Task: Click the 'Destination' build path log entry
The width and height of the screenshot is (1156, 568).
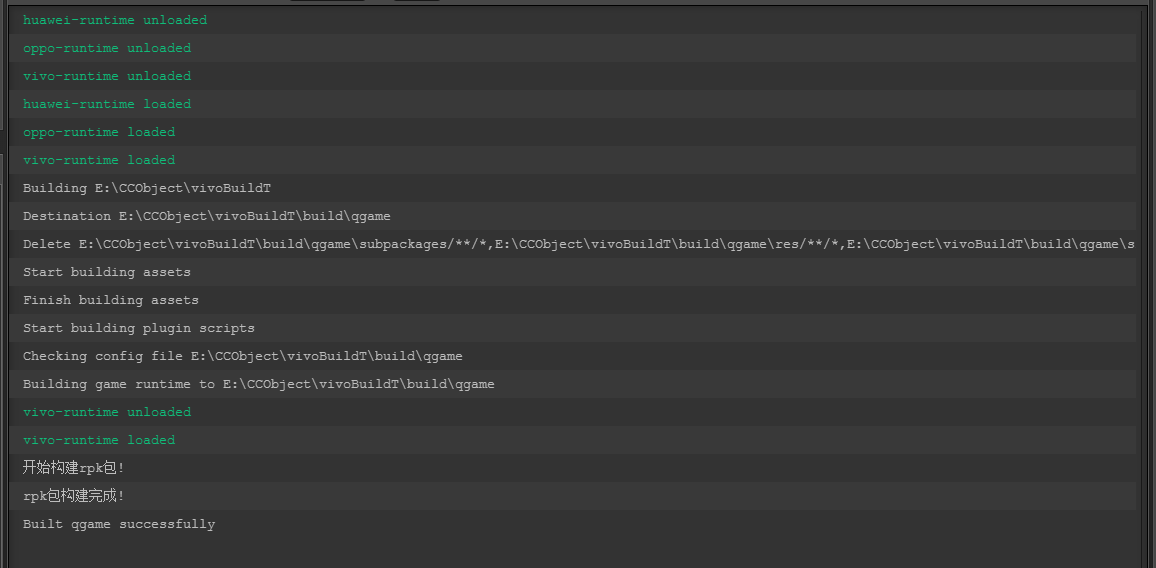Action: tap(207, 216)
